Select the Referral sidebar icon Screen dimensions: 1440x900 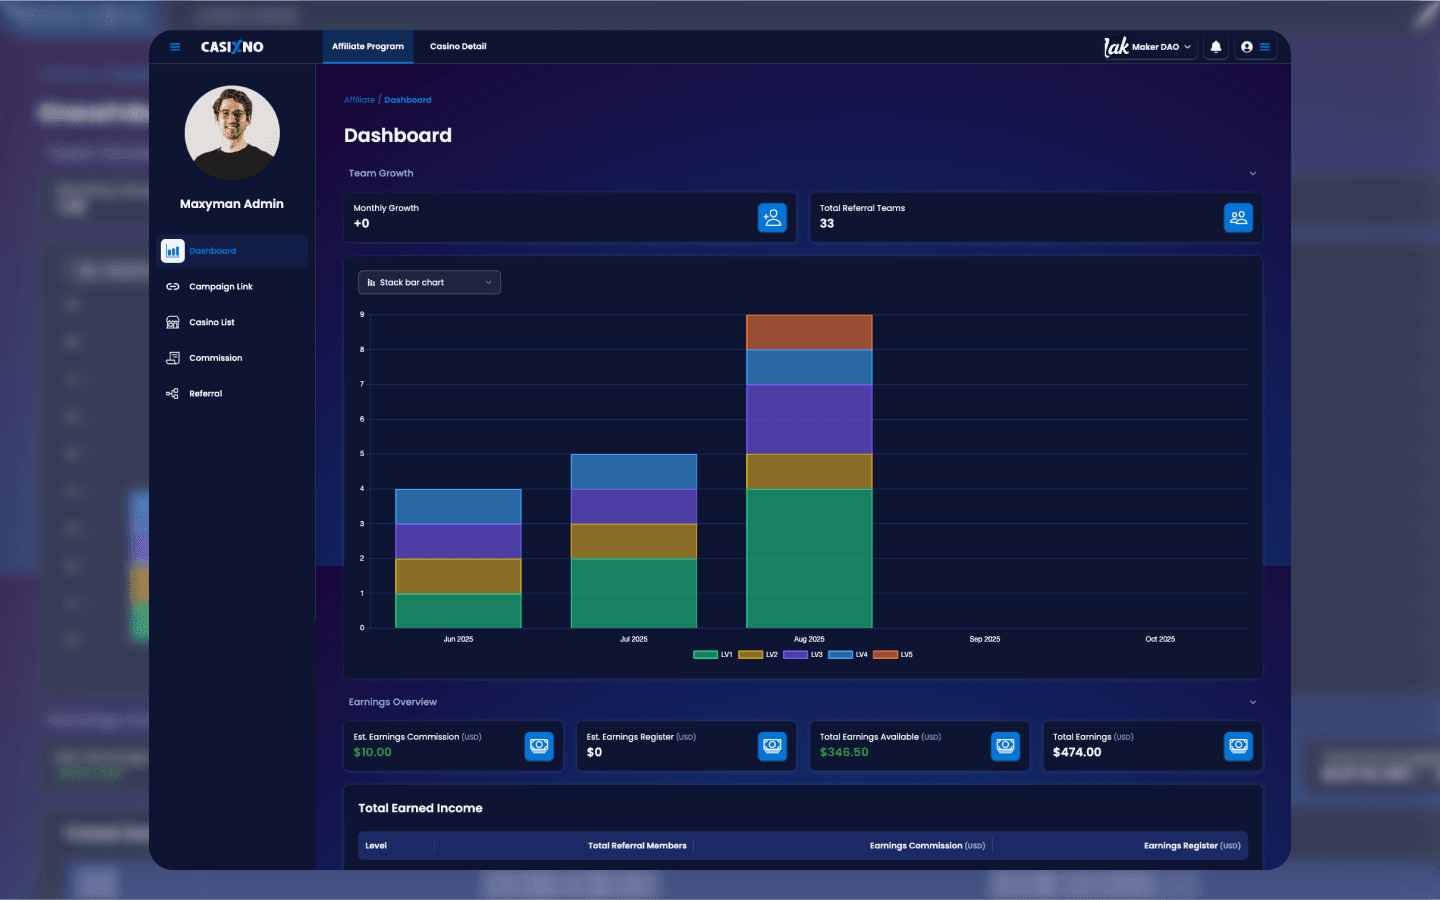(x=173, y=393)
